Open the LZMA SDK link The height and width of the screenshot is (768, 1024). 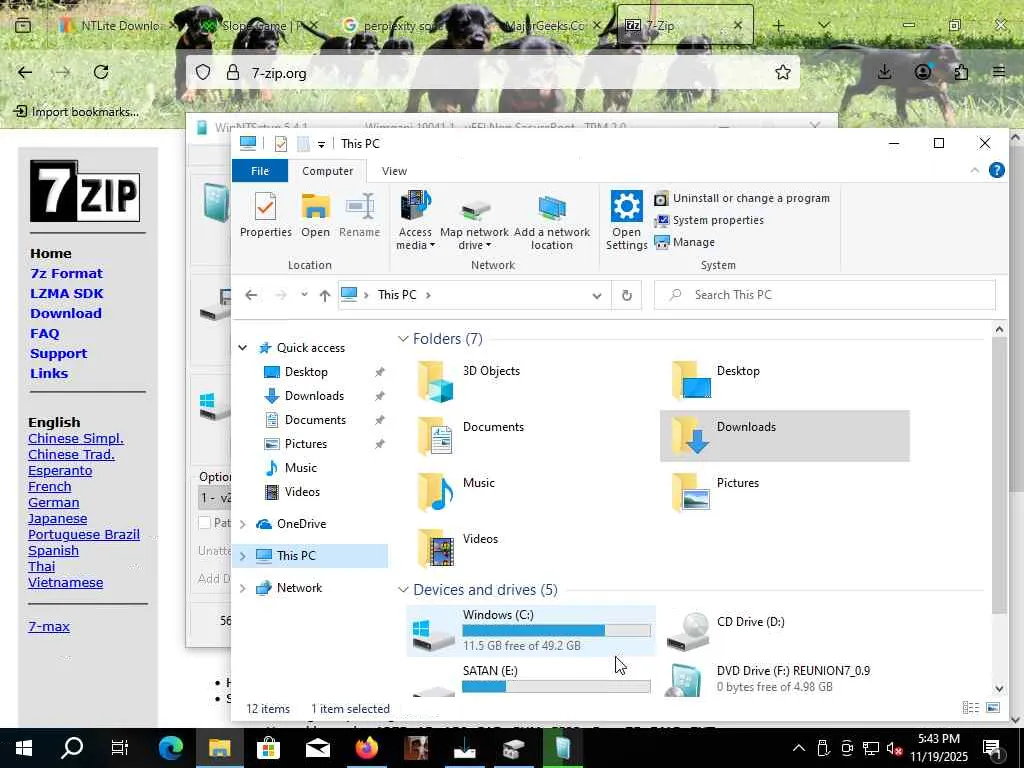point(67,294)
